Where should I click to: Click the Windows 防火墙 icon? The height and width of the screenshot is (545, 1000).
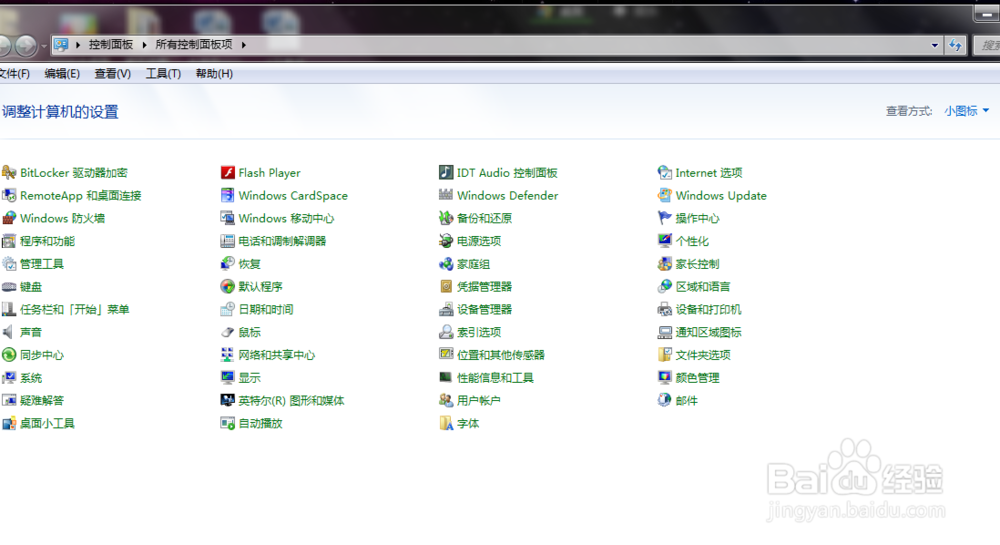point(9,218)
